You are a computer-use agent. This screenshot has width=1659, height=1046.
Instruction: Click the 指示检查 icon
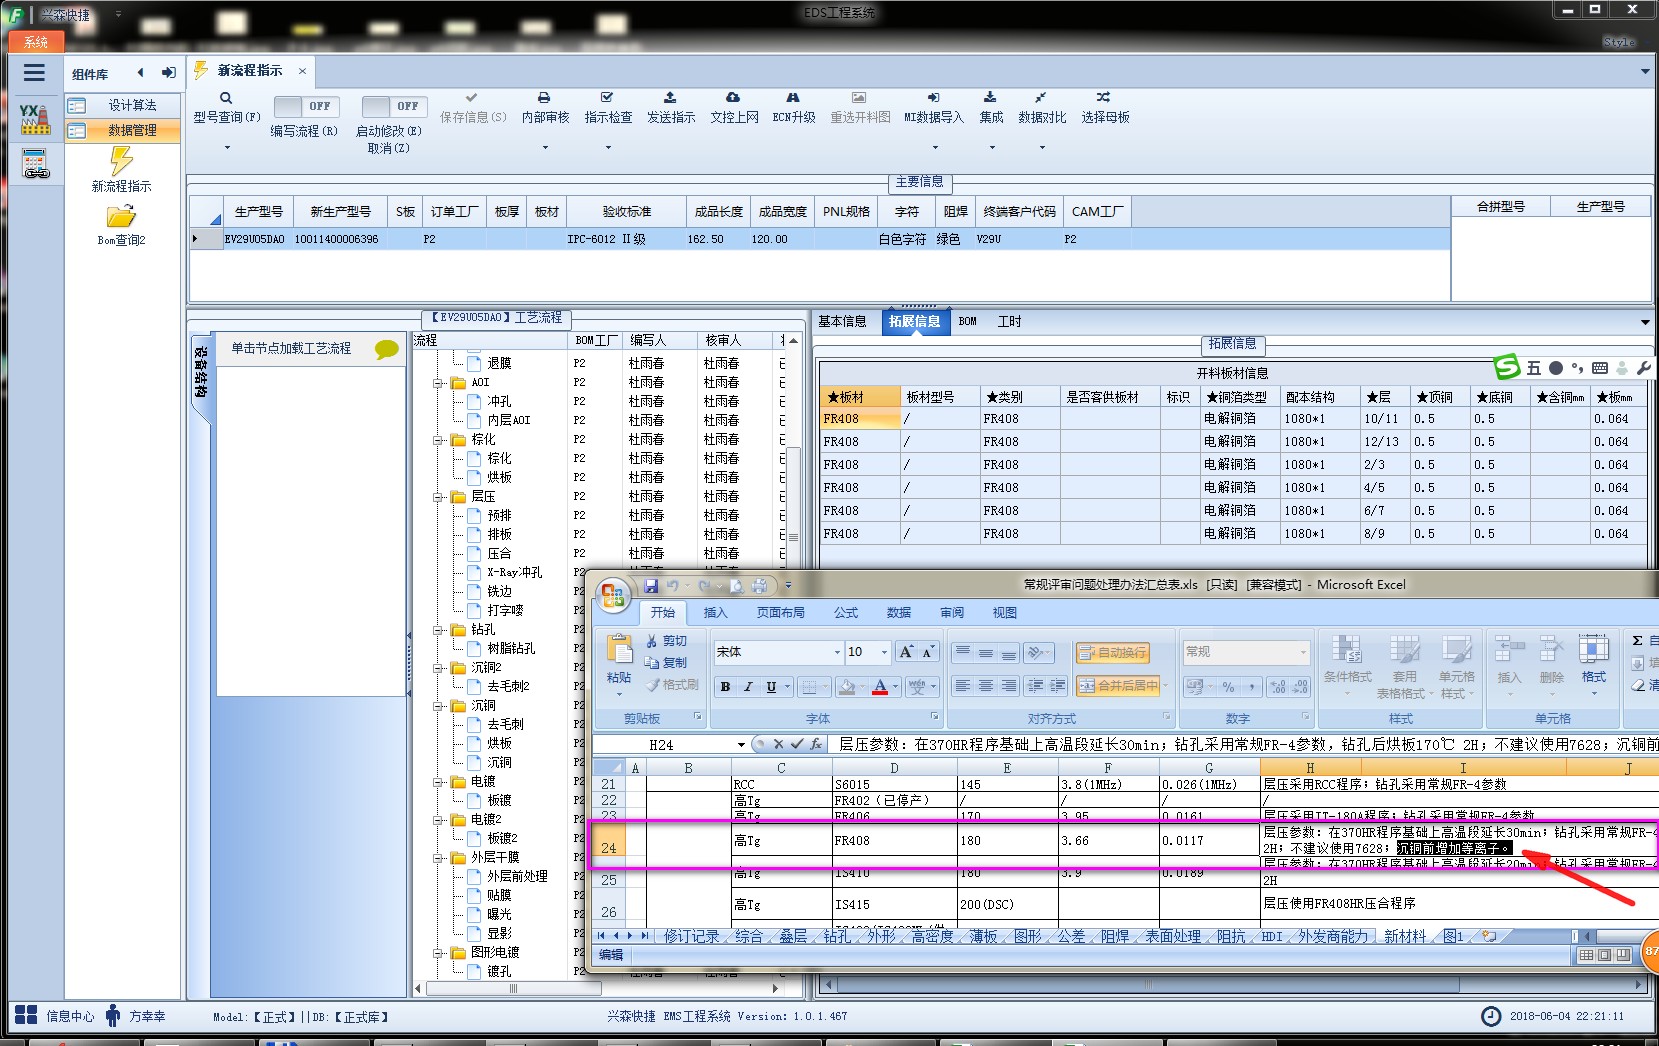[607, 98]
